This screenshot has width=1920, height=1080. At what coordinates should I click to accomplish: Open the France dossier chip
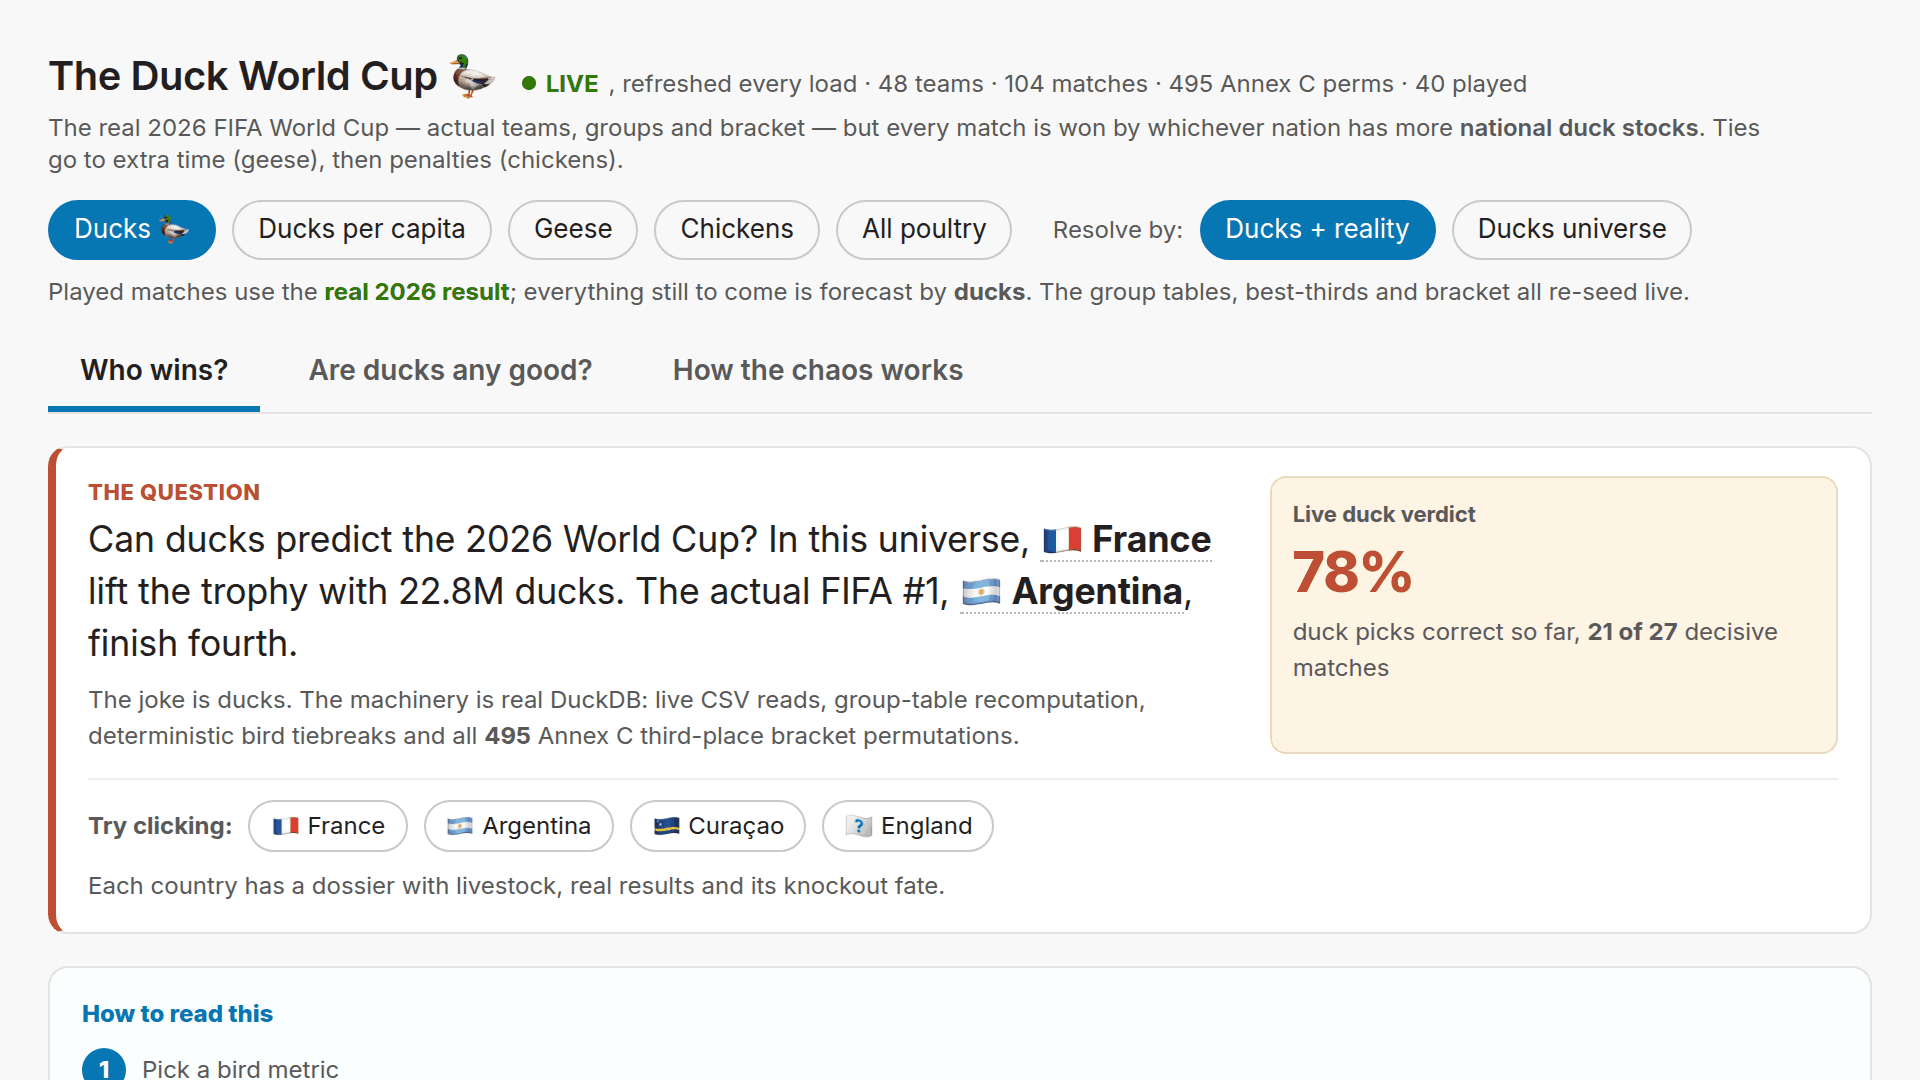tap(328, 826)
